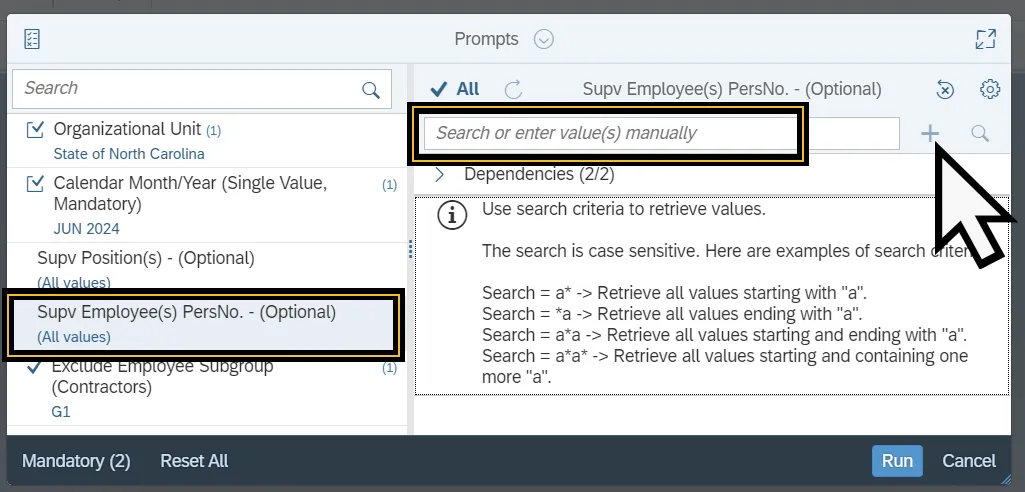The image size is (1025, 492).
Task: Toggle Calendar Month/Year checkbox
Action: point(36,184)
